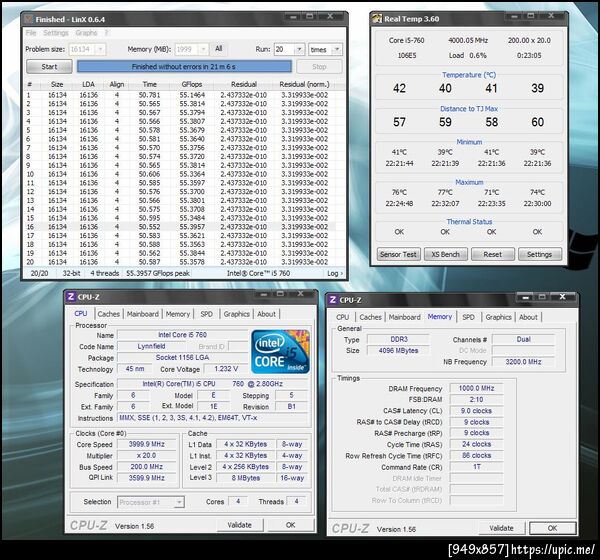This screenshot has width=600, height=560.
Task: Open About tab in right CPU-Z window
Action: tap(528, 317)
